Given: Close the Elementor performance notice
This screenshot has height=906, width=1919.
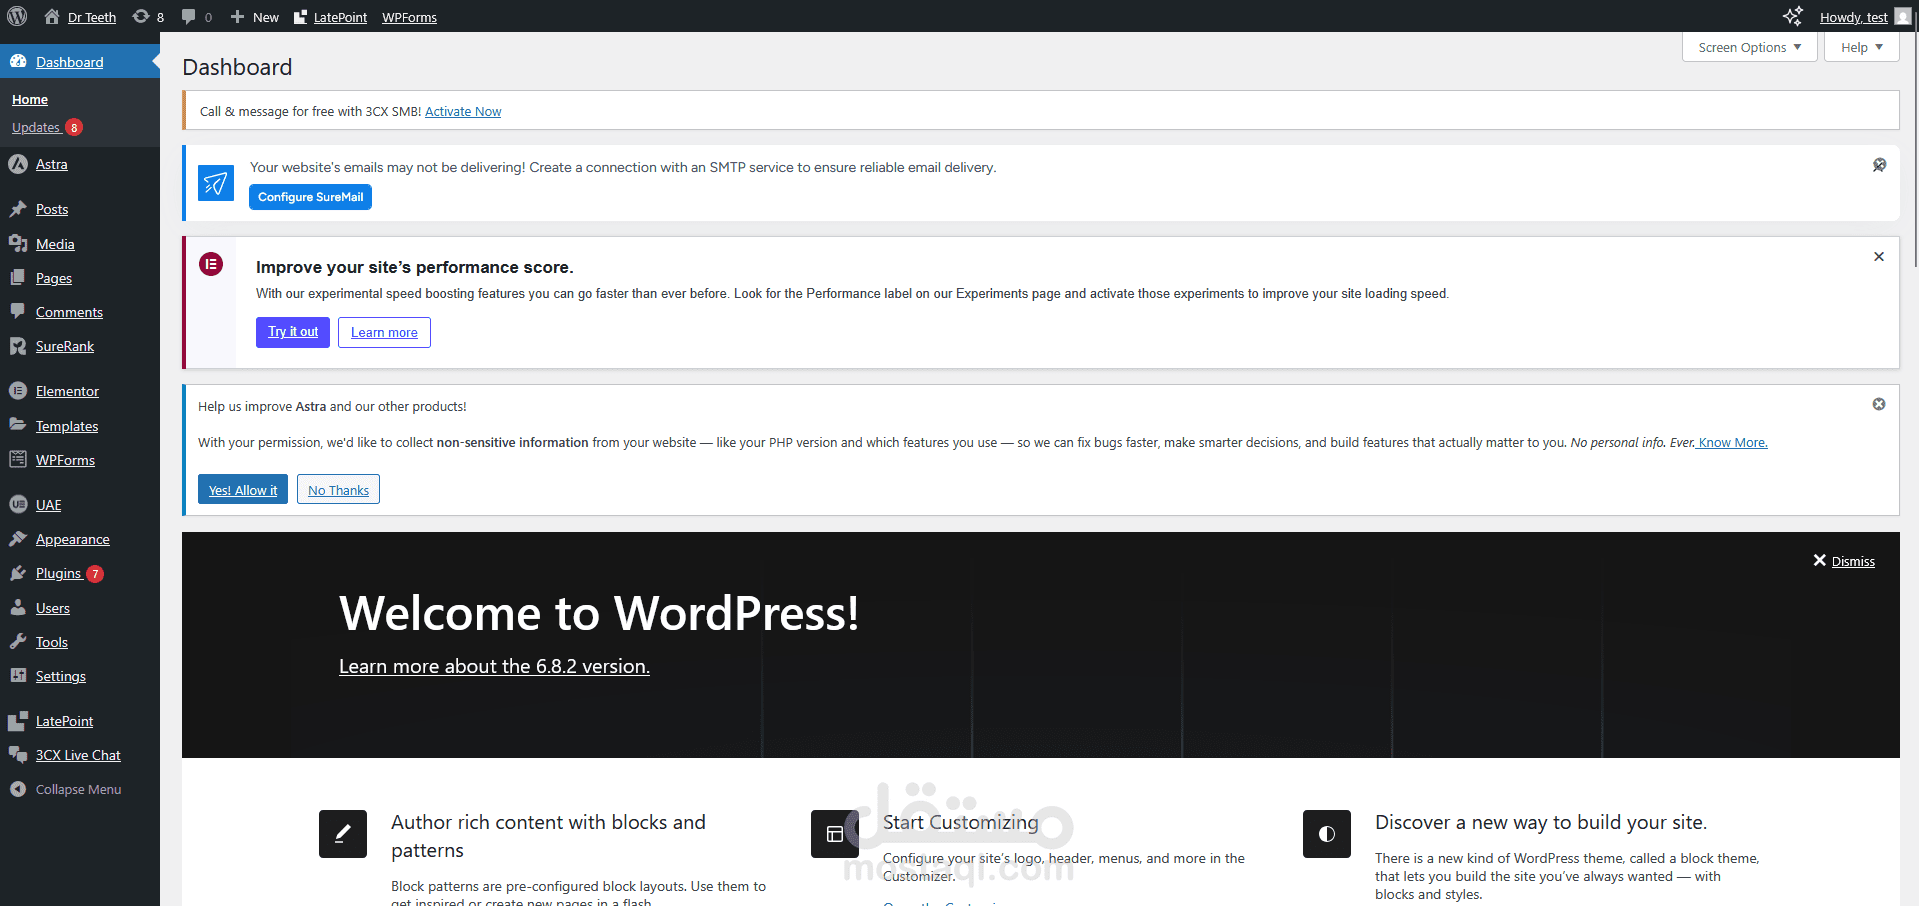Looking at the screenshot, I should tap(1879, 257).
